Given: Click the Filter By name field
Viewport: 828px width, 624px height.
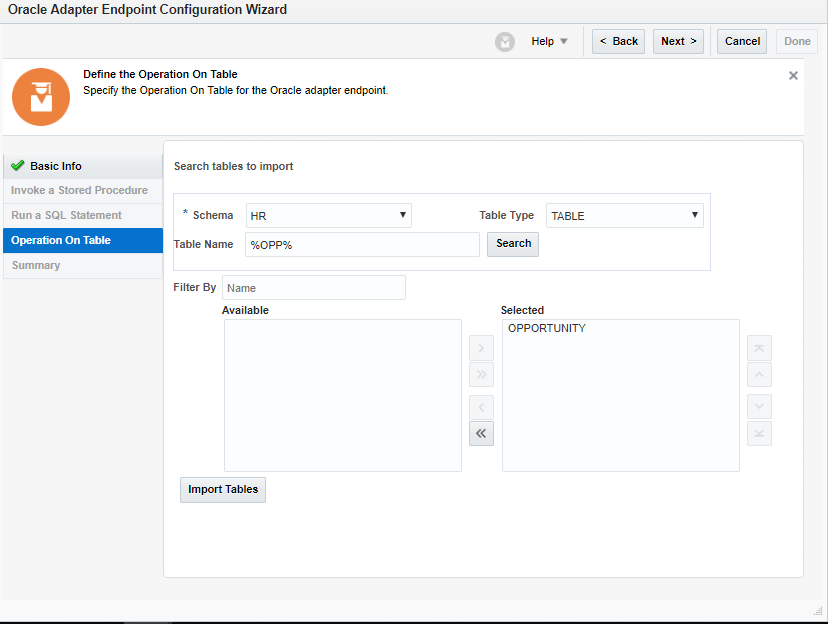Looking at the screenshot, I should click(314, 288).
